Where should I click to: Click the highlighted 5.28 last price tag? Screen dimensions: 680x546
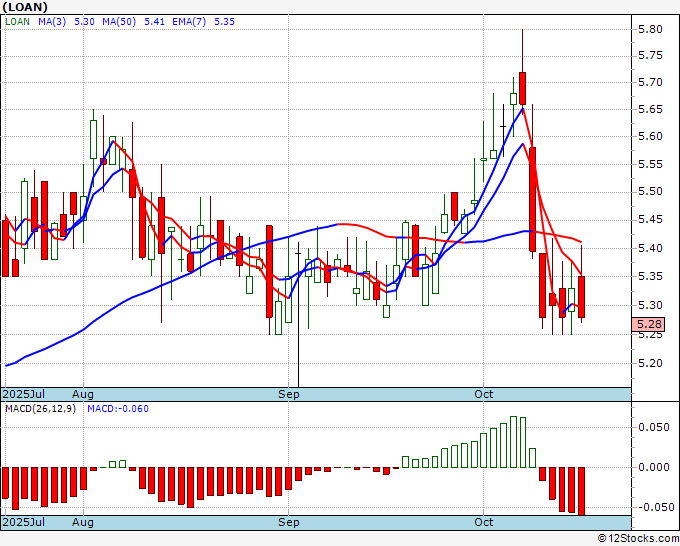(648, 324)
